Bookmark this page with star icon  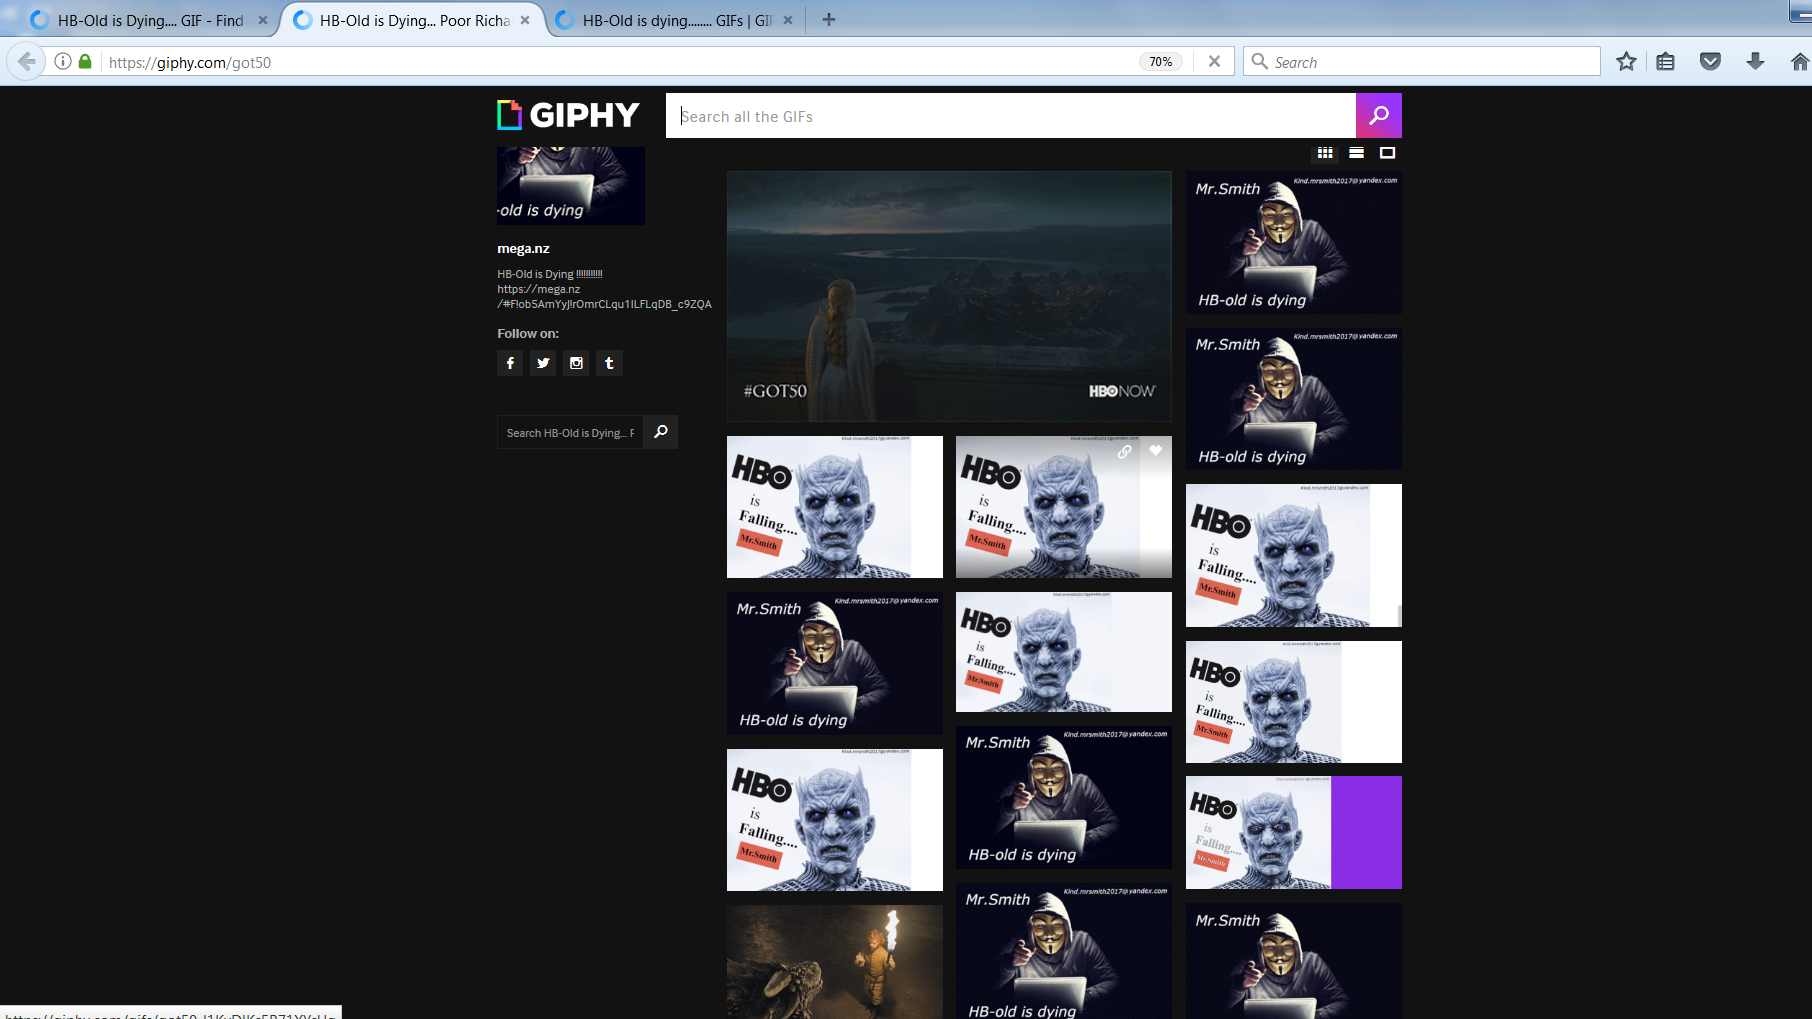1626,62
